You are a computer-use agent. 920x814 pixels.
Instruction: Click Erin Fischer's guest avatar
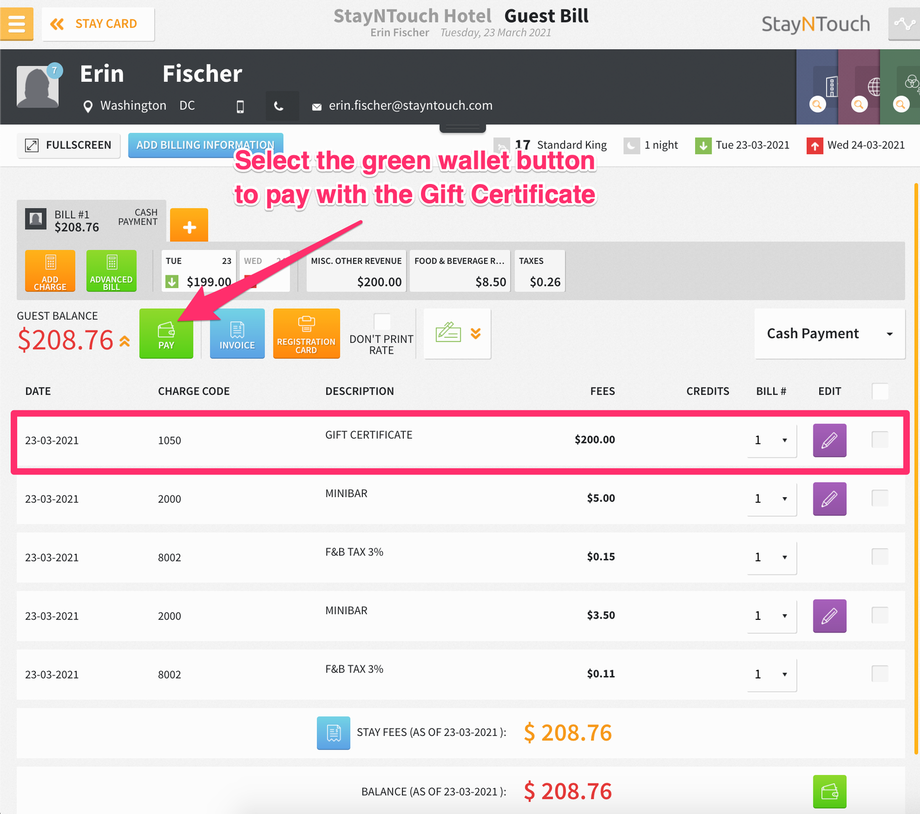(38, 87)
